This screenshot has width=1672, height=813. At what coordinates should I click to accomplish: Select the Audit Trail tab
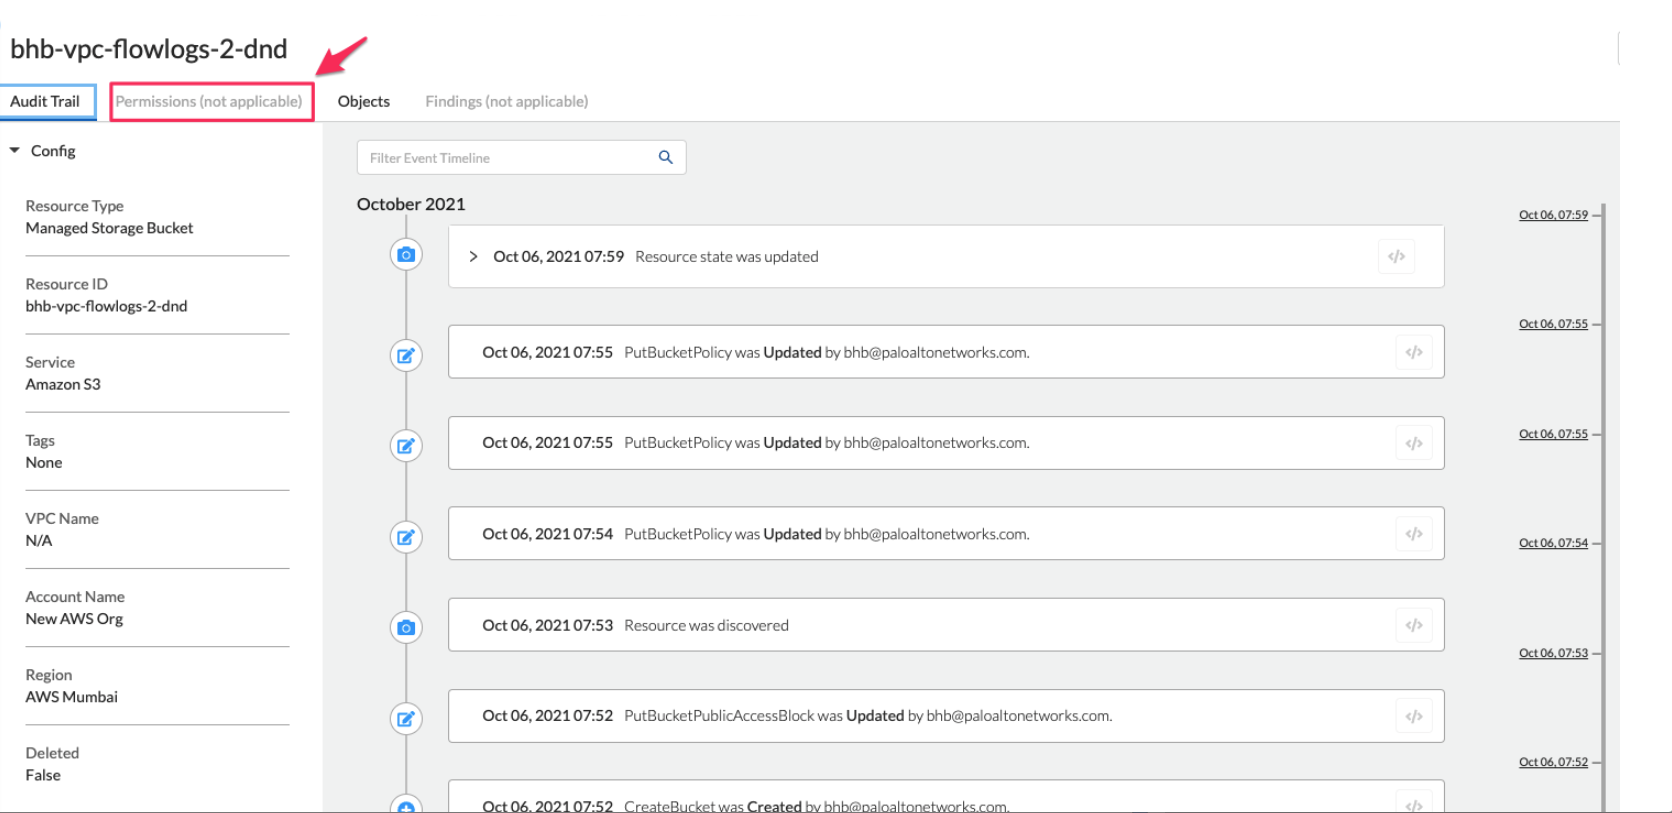45,101
